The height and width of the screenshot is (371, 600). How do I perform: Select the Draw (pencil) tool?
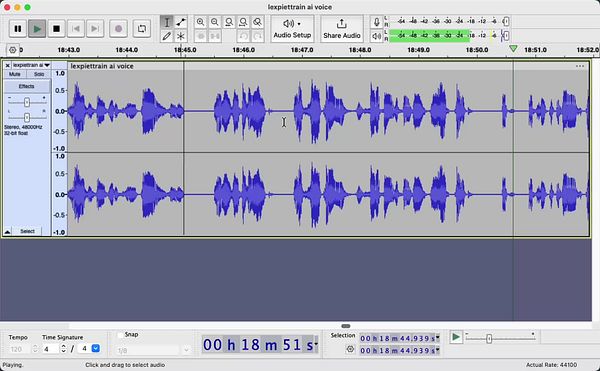pos(166,36)
